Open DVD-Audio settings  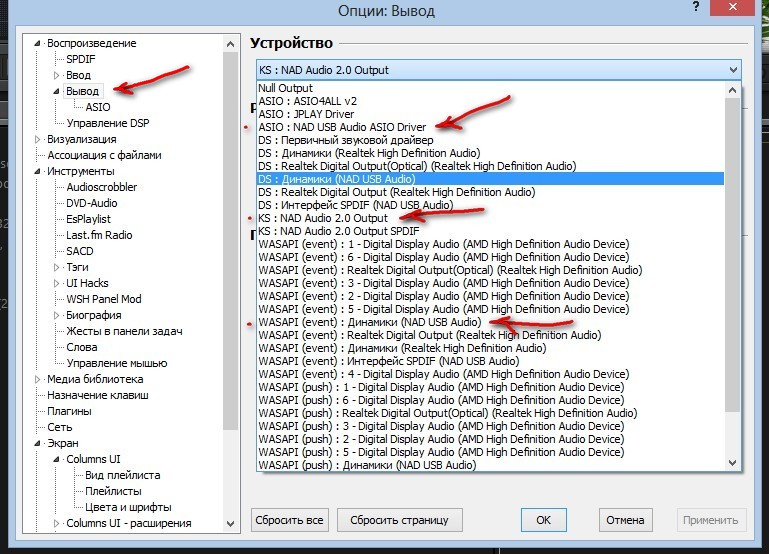click(92, 203)
